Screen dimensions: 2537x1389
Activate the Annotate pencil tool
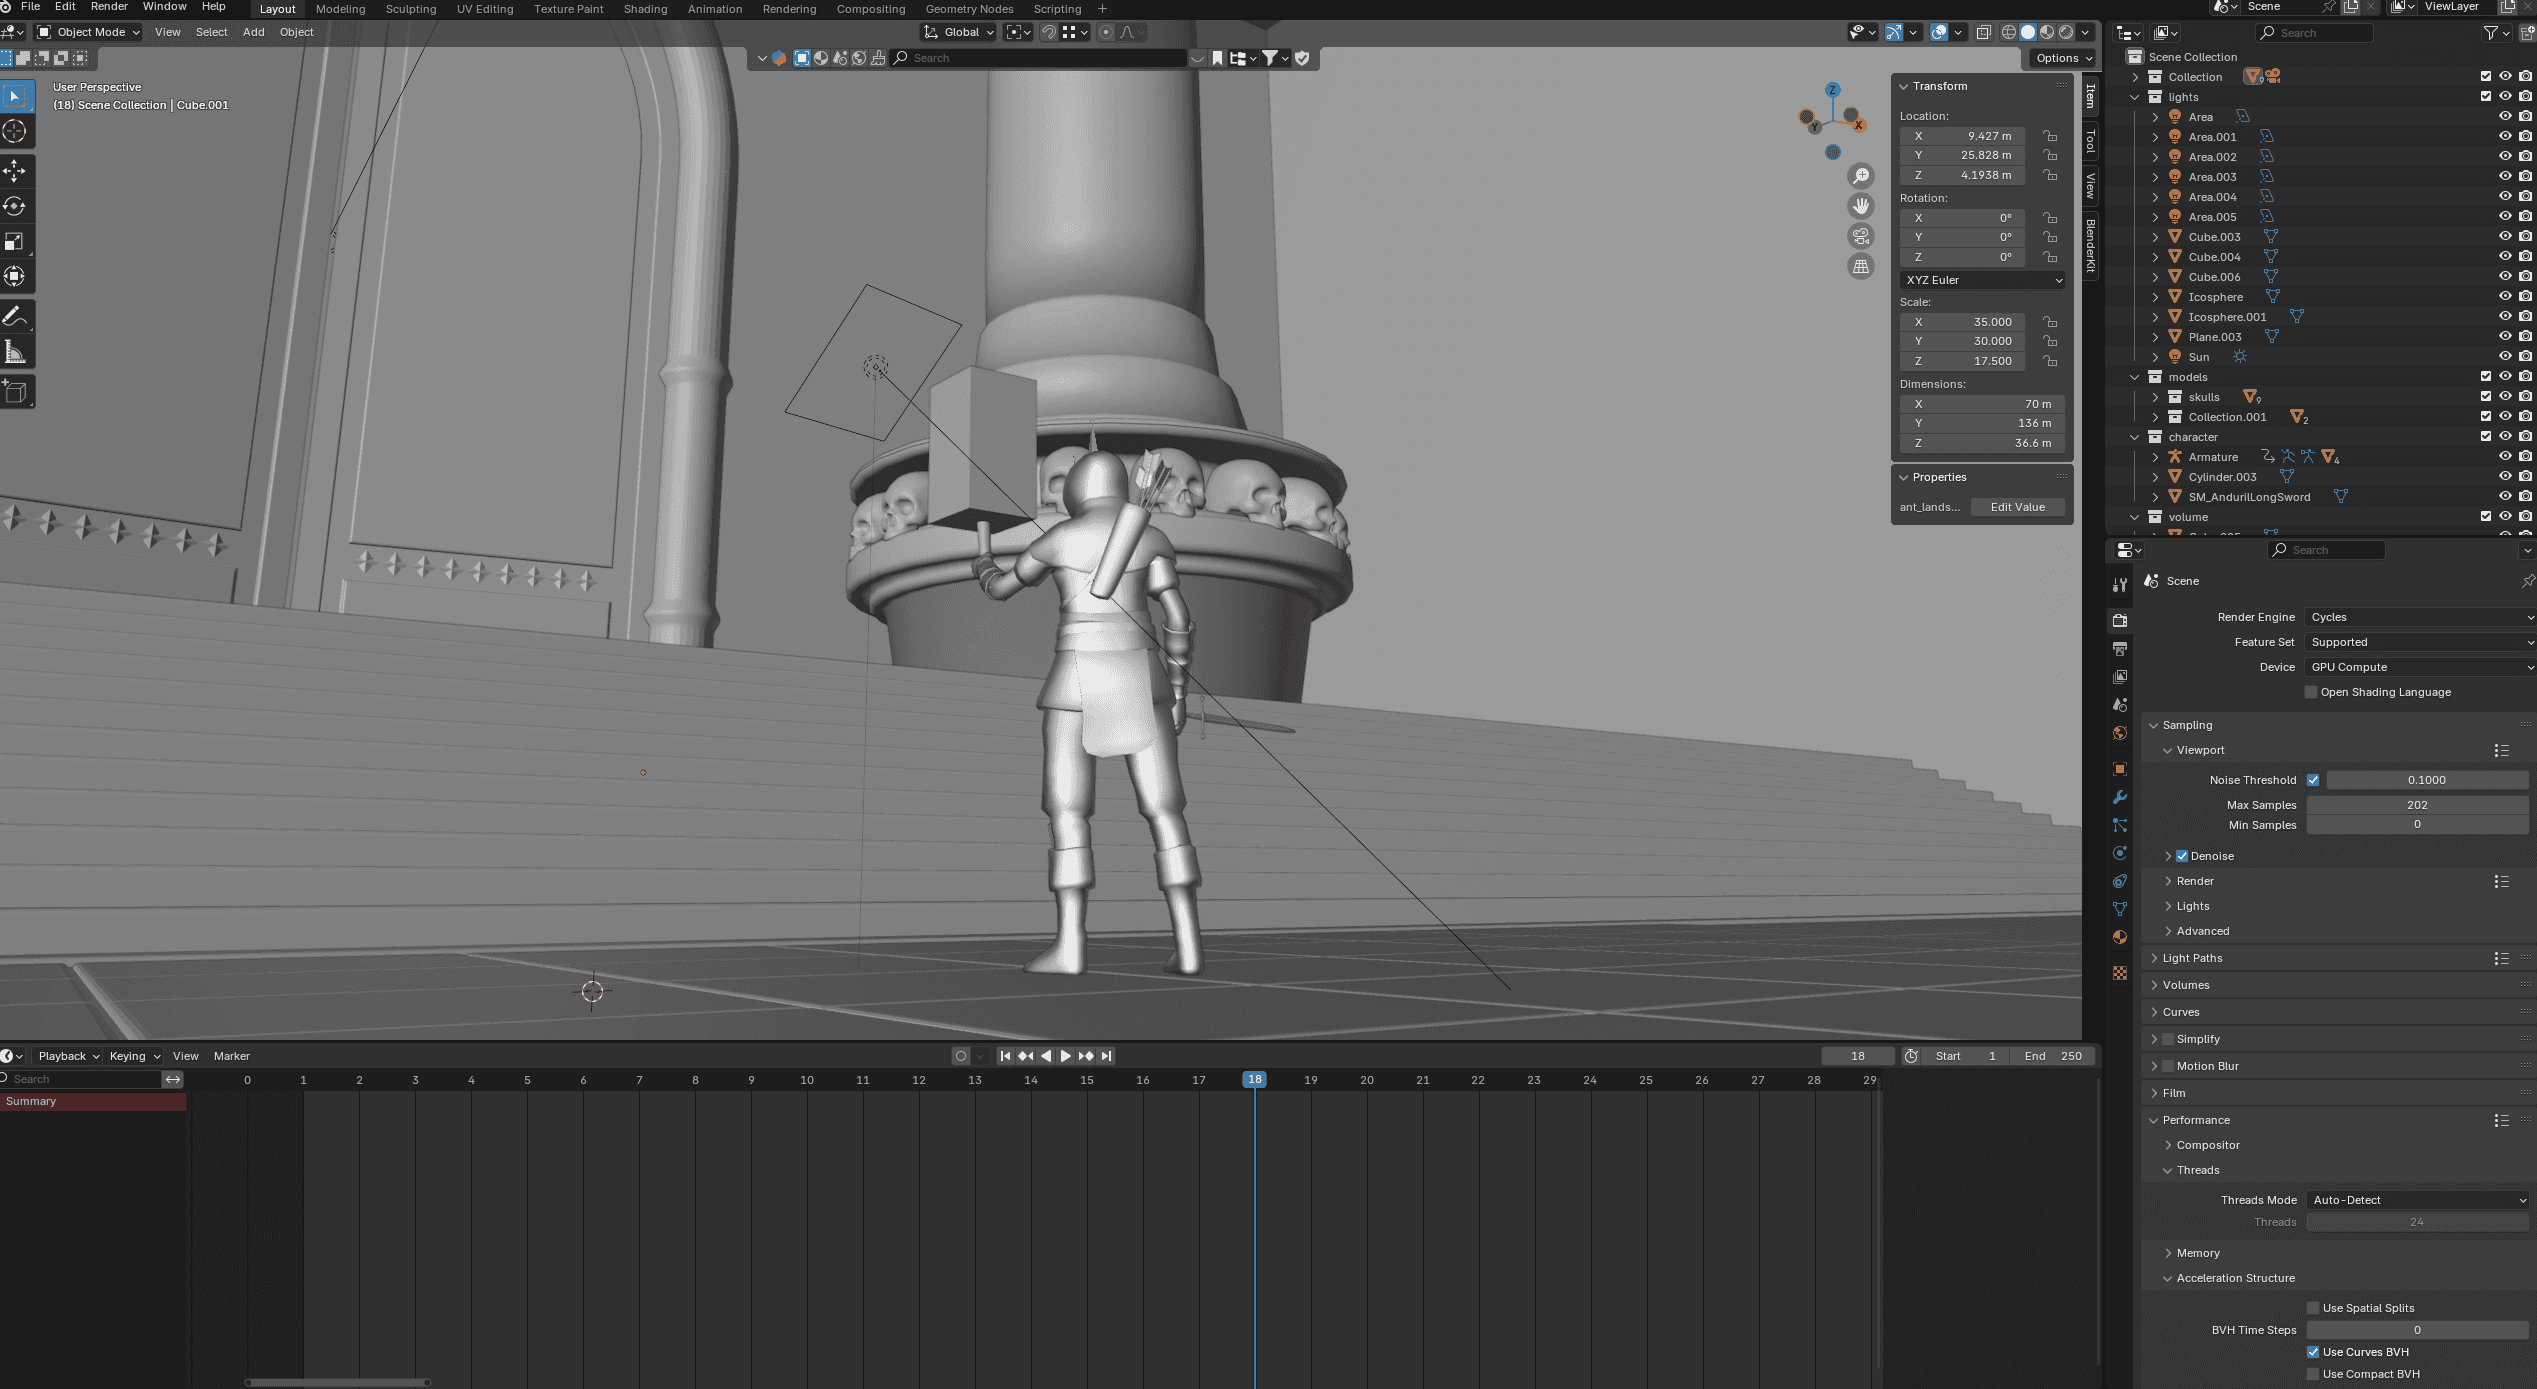click(x=15, y=317)
